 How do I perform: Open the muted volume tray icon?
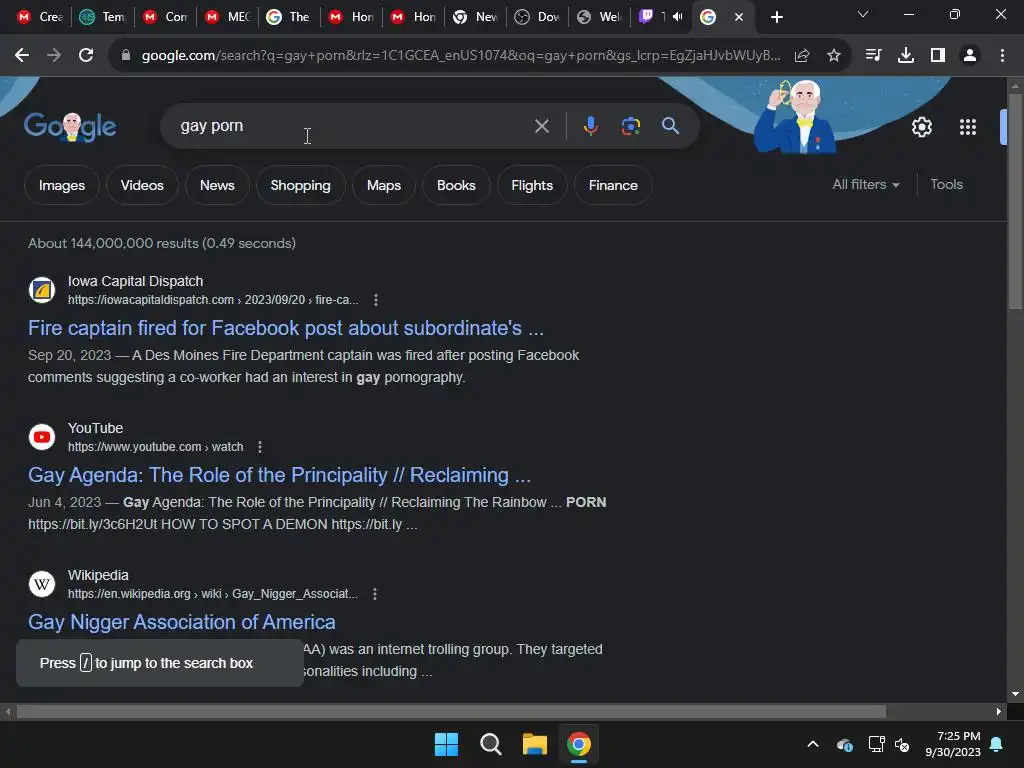point(902,744)
